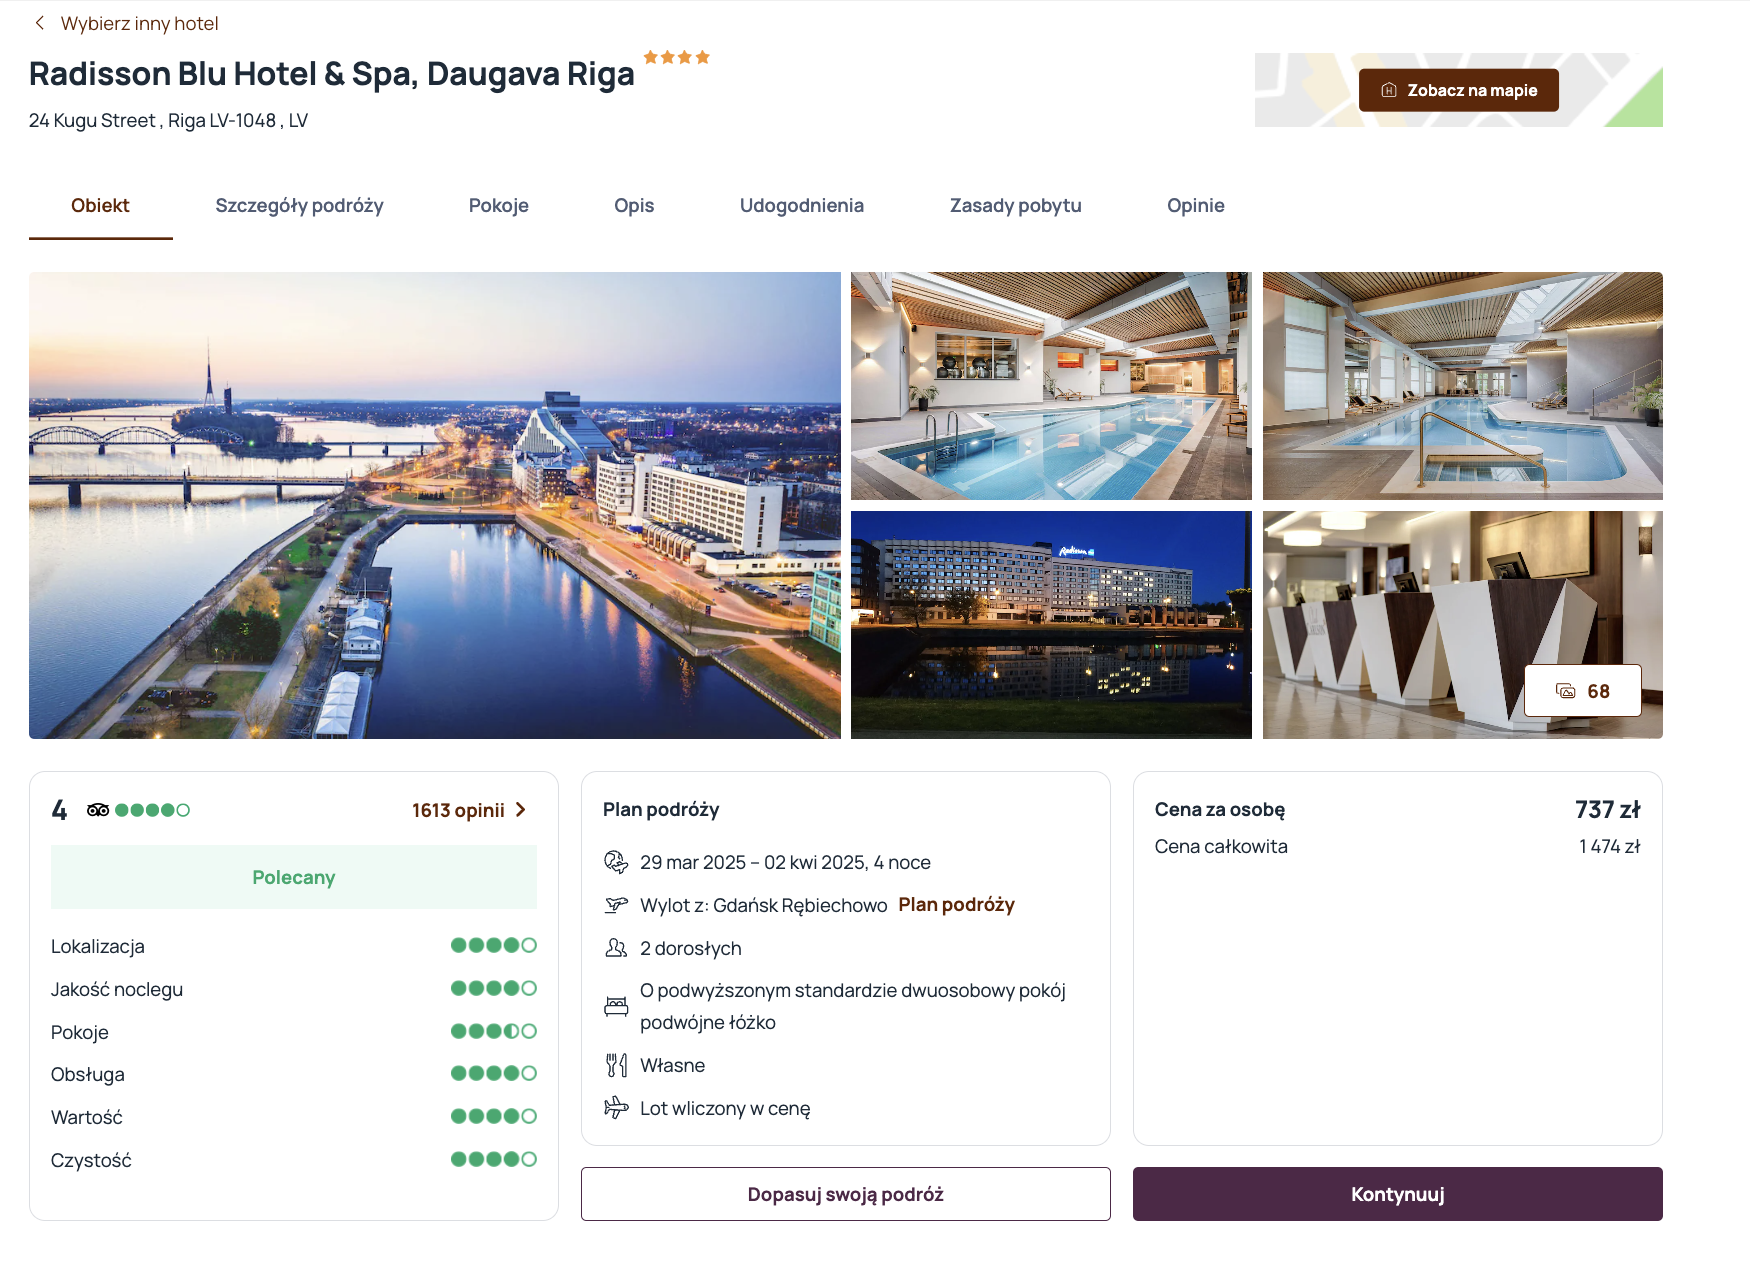Click the Lokalizacja rating bubbles
The width and height of the screenshot is (1750, 1266).
click(494, 945)
